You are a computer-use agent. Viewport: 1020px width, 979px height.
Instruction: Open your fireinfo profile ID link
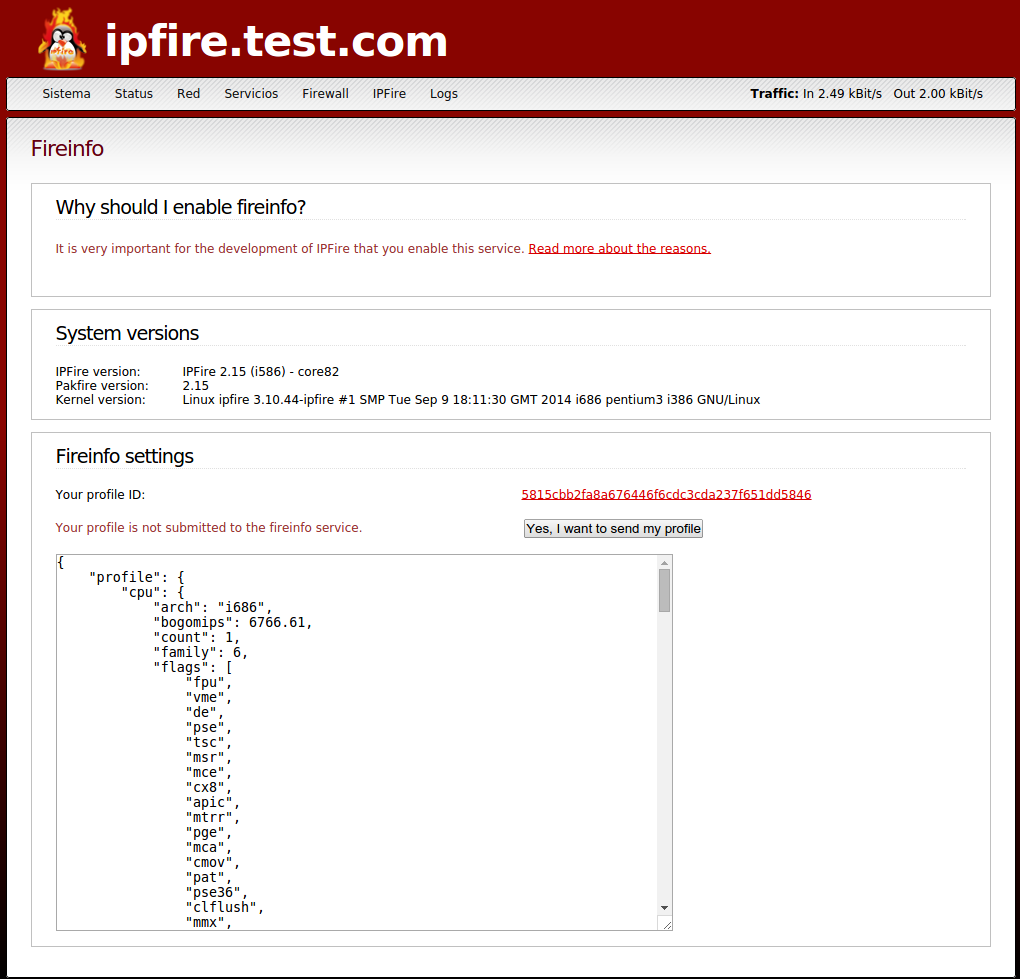665,494
